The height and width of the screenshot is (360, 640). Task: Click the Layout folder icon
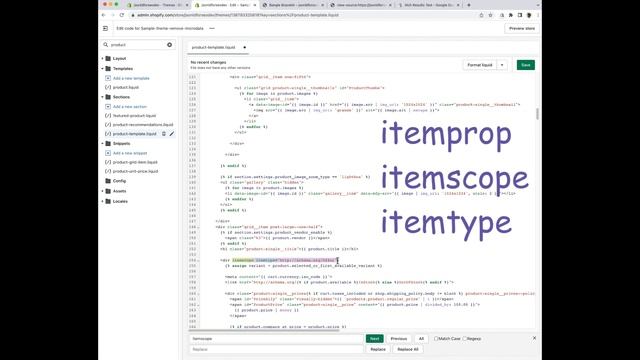[108, 58]
